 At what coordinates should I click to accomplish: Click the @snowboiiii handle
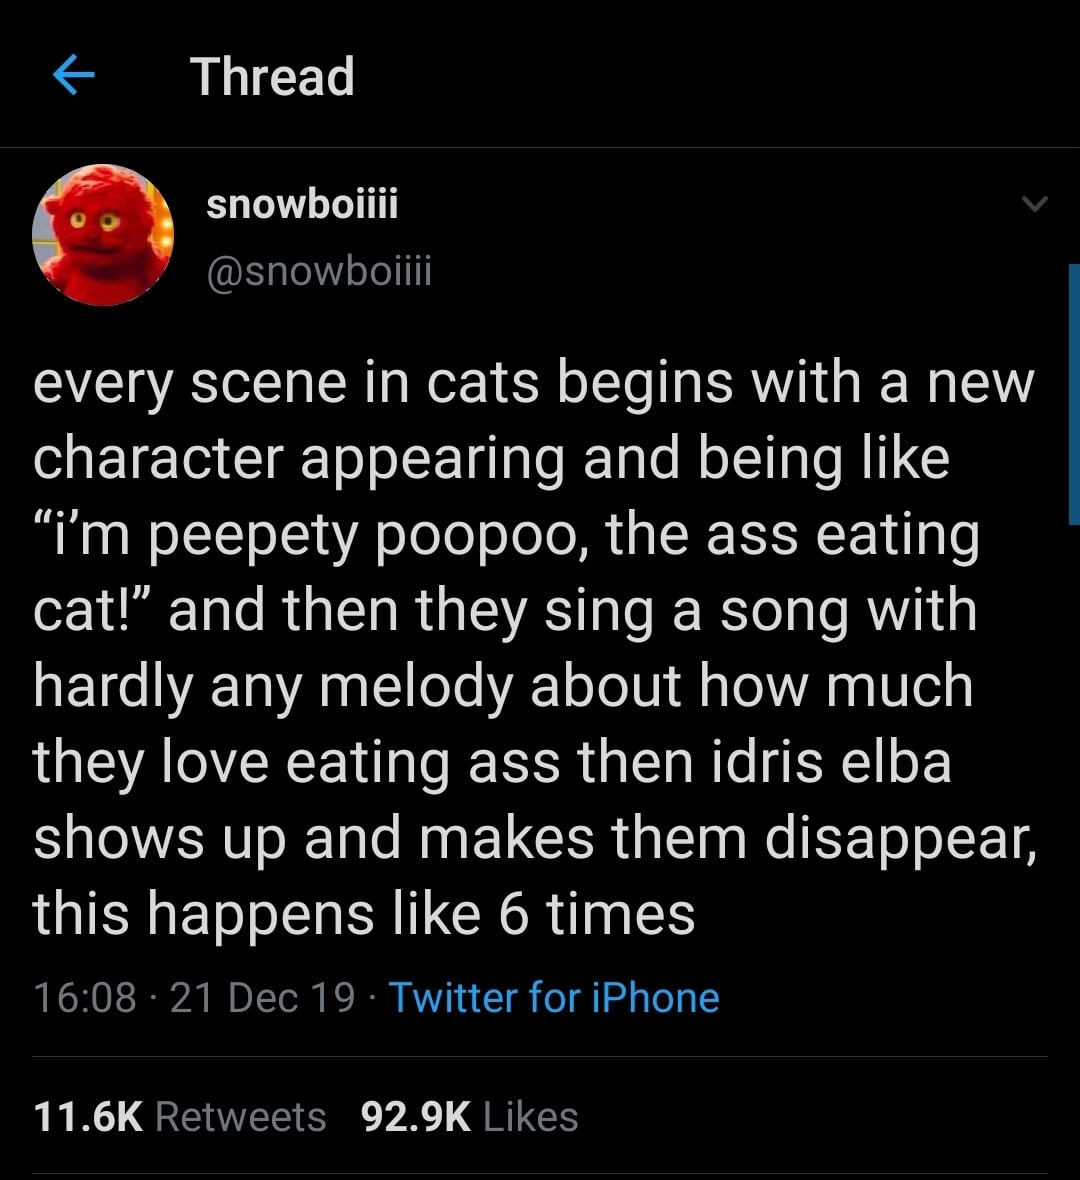coord(318,270)
